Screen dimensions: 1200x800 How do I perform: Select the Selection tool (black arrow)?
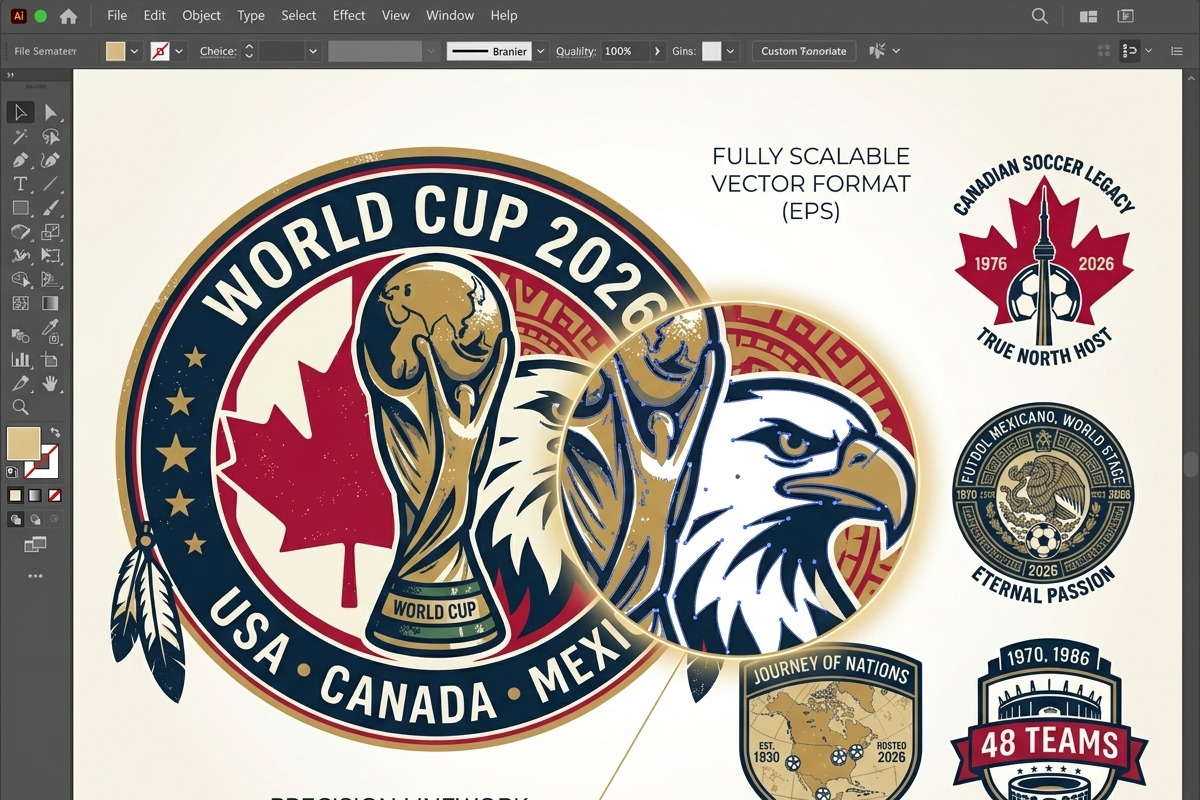click(20, 112)
